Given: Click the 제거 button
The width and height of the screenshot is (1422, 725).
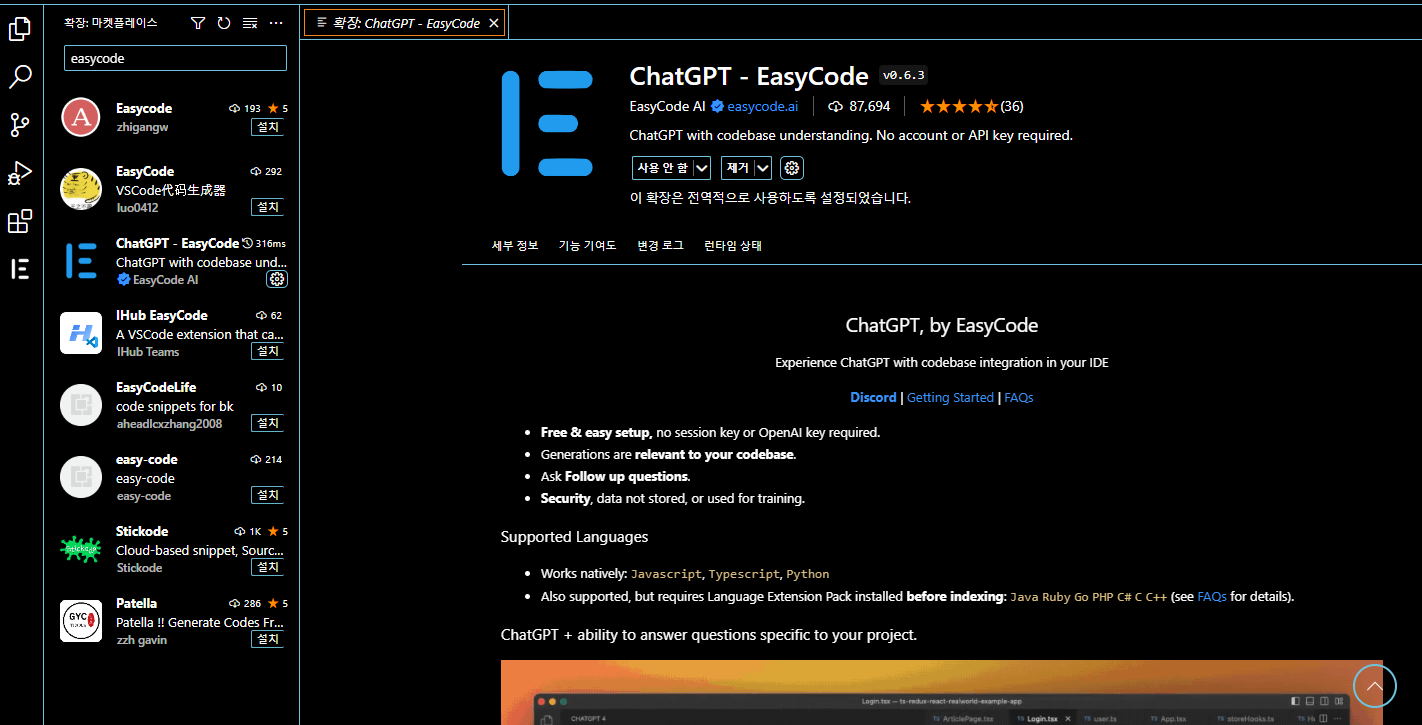Looking at the screenshot, I should [x=738, y=168].
